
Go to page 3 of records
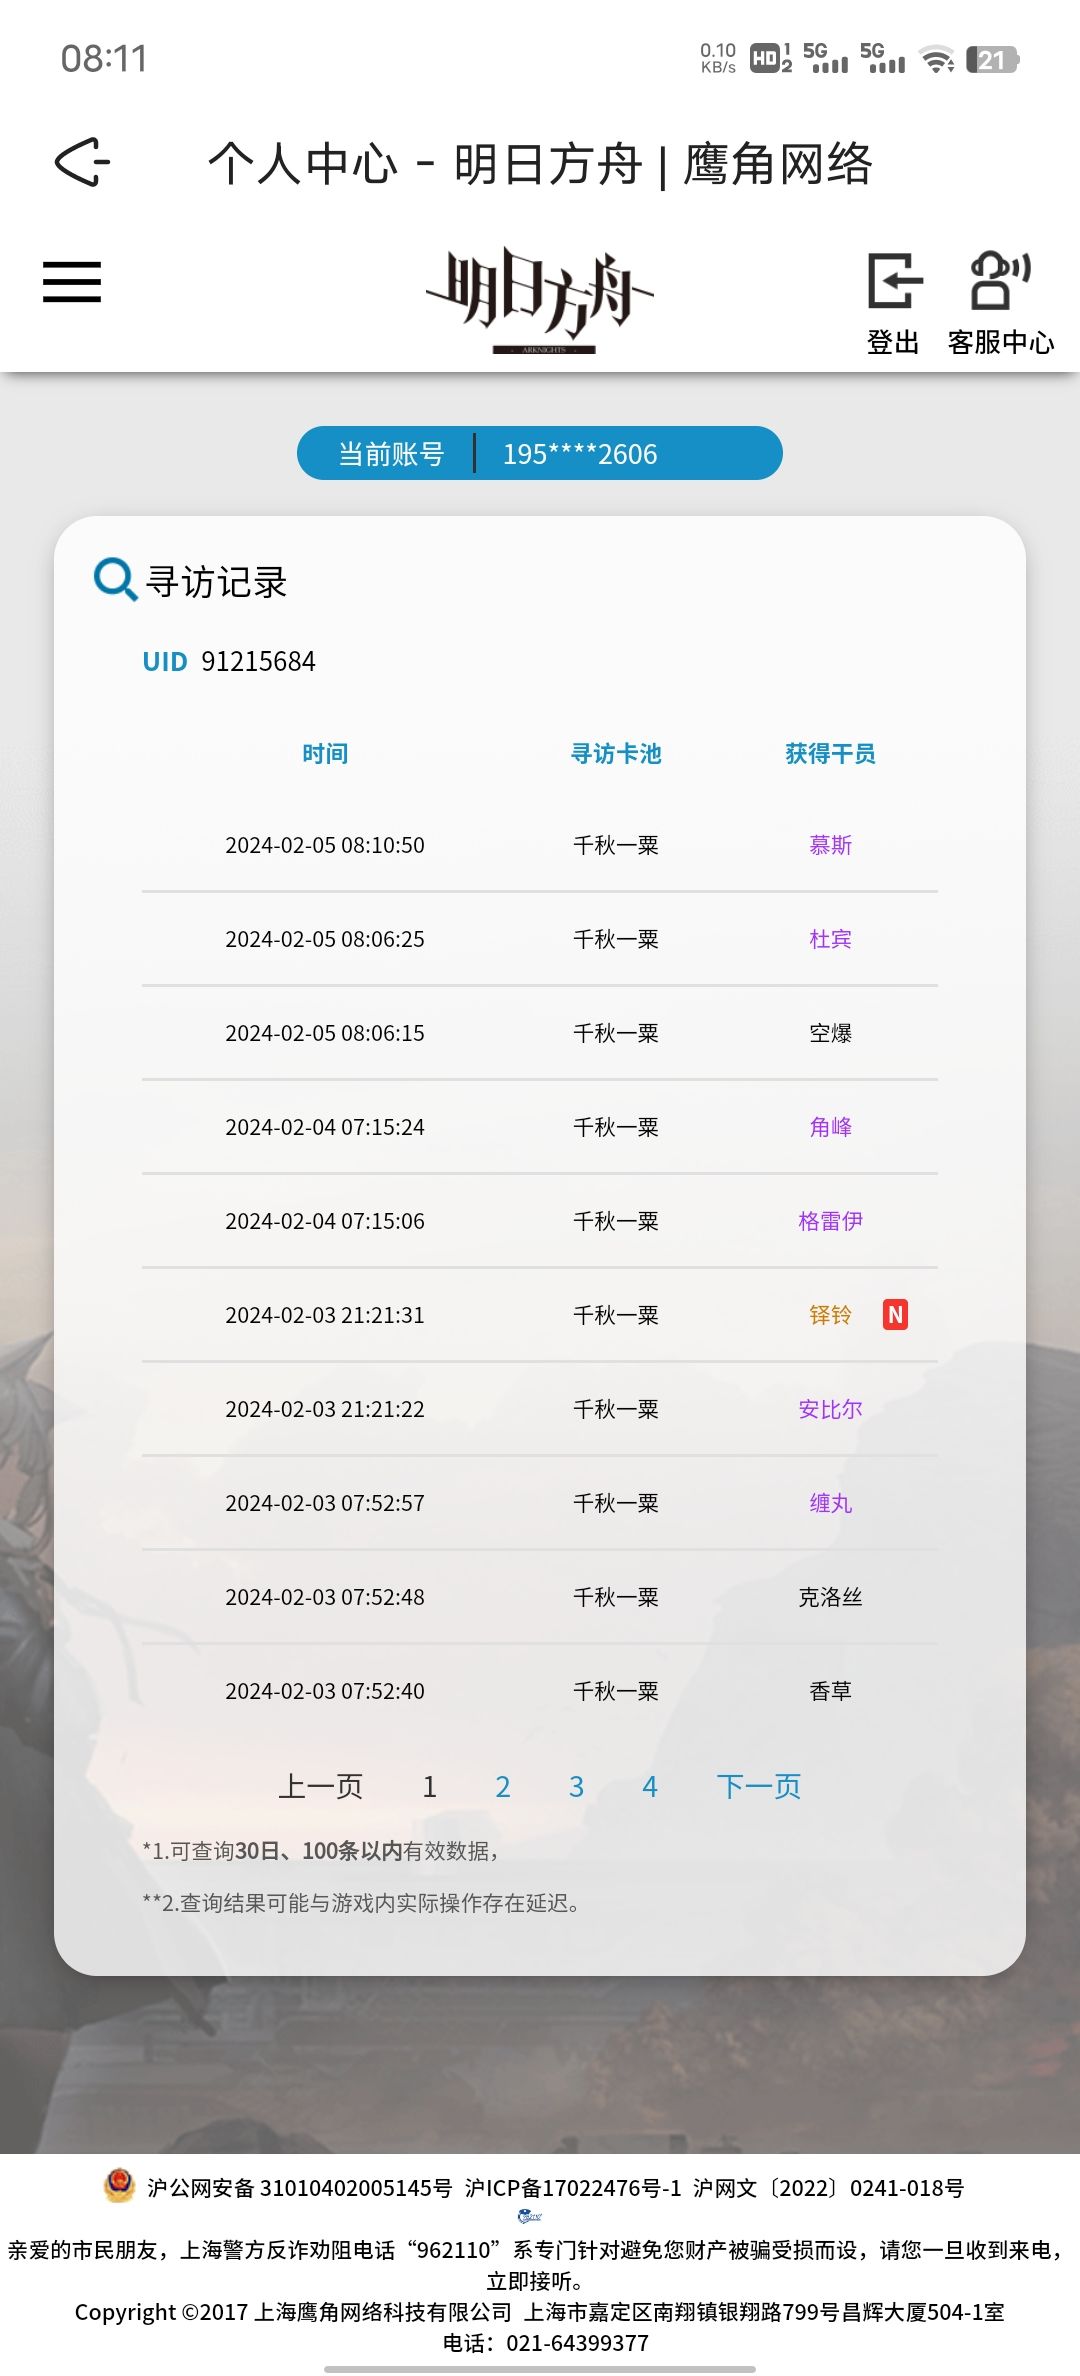576,1786
